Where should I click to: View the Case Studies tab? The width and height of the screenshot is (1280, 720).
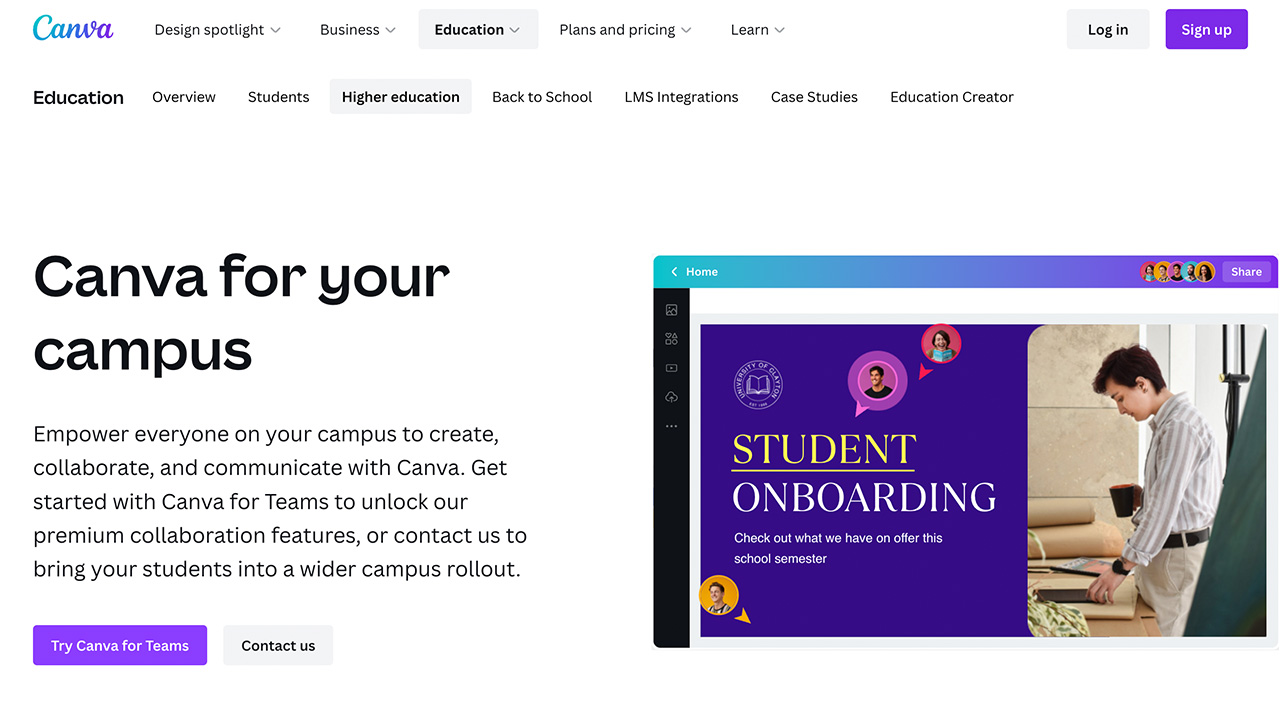click(814, 97)
